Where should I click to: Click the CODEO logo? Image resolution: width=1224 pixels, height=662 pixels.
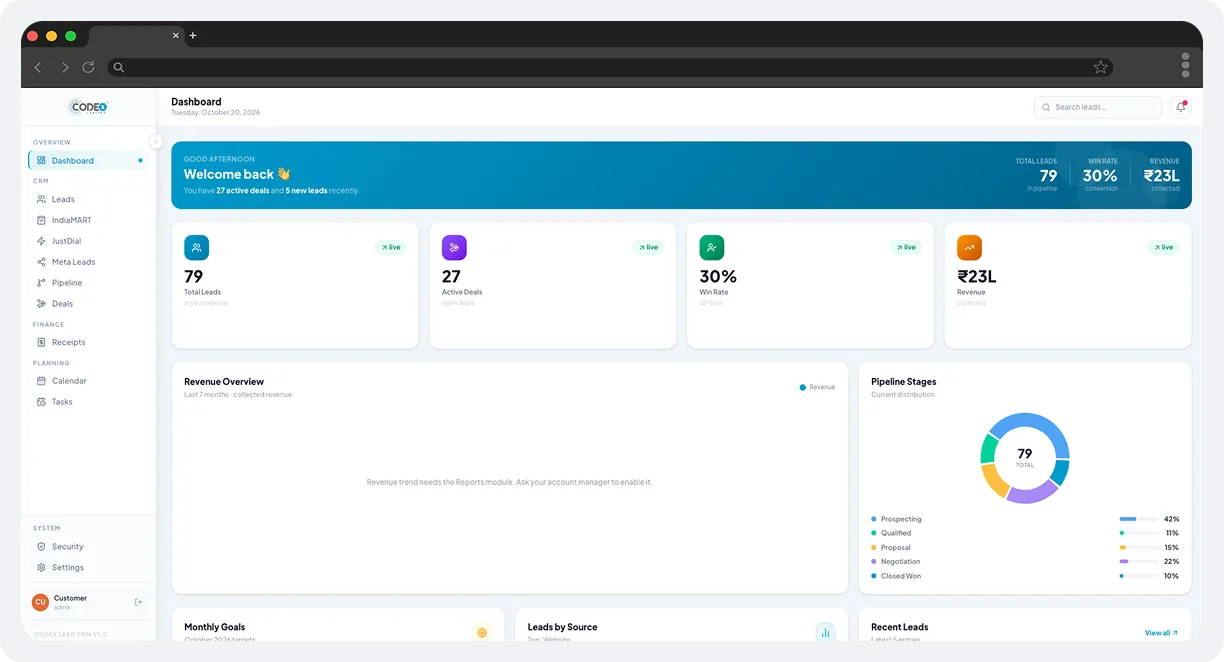click(88, 107)
